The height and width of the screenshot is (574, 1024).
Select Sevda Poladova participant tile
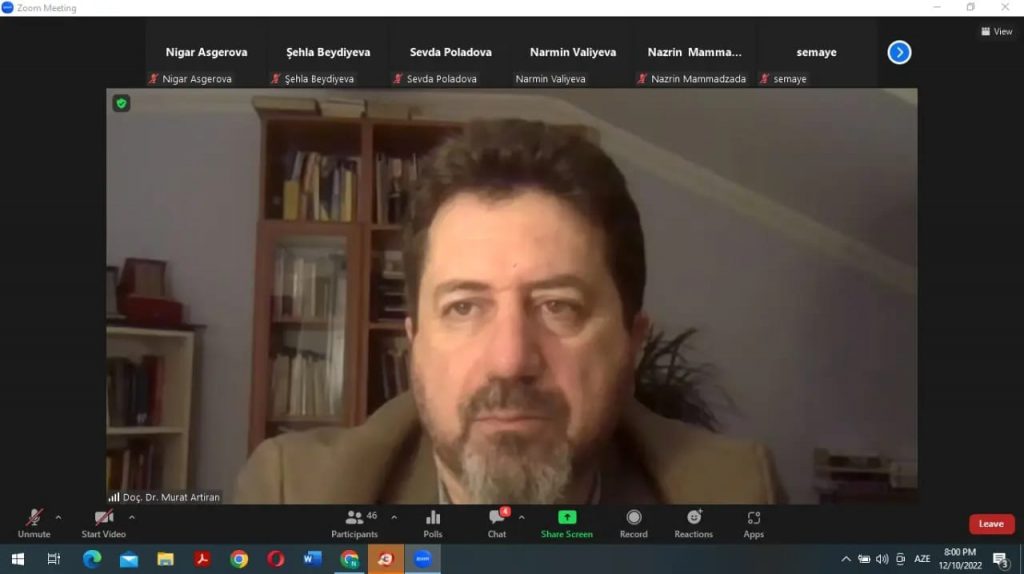click(451, 54)
